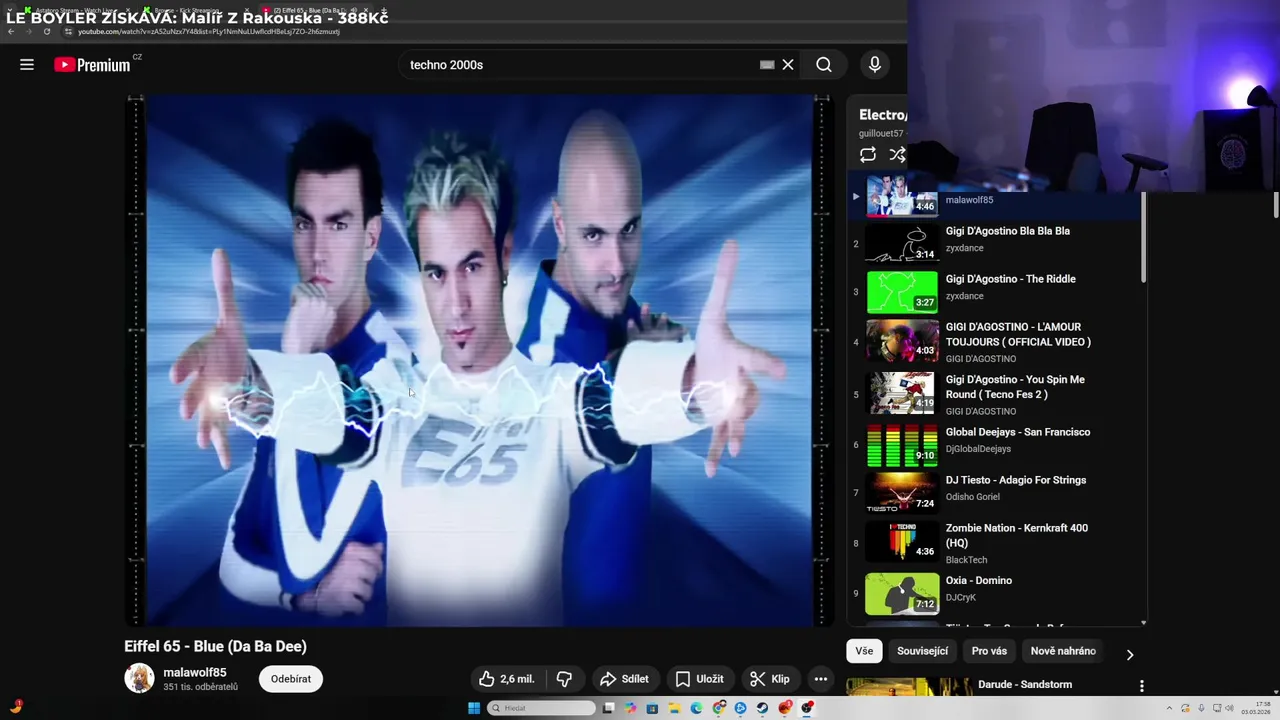Open Task View on taskbar

pos(608,708)
